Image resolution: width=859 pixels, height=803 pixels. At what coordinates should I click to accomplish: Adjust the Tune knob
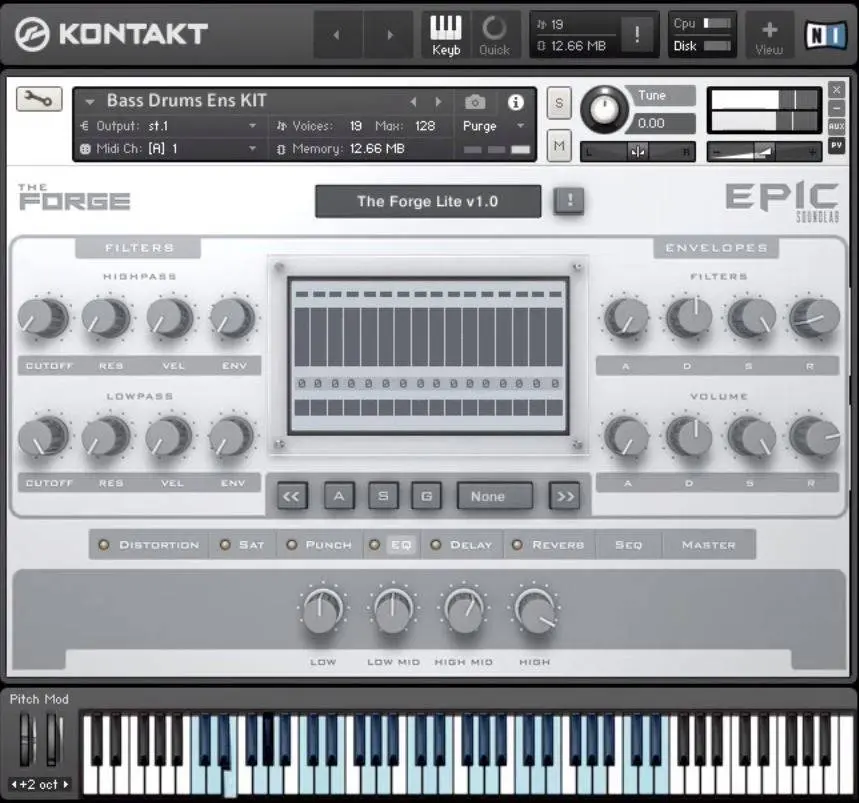tap(604, 108)
